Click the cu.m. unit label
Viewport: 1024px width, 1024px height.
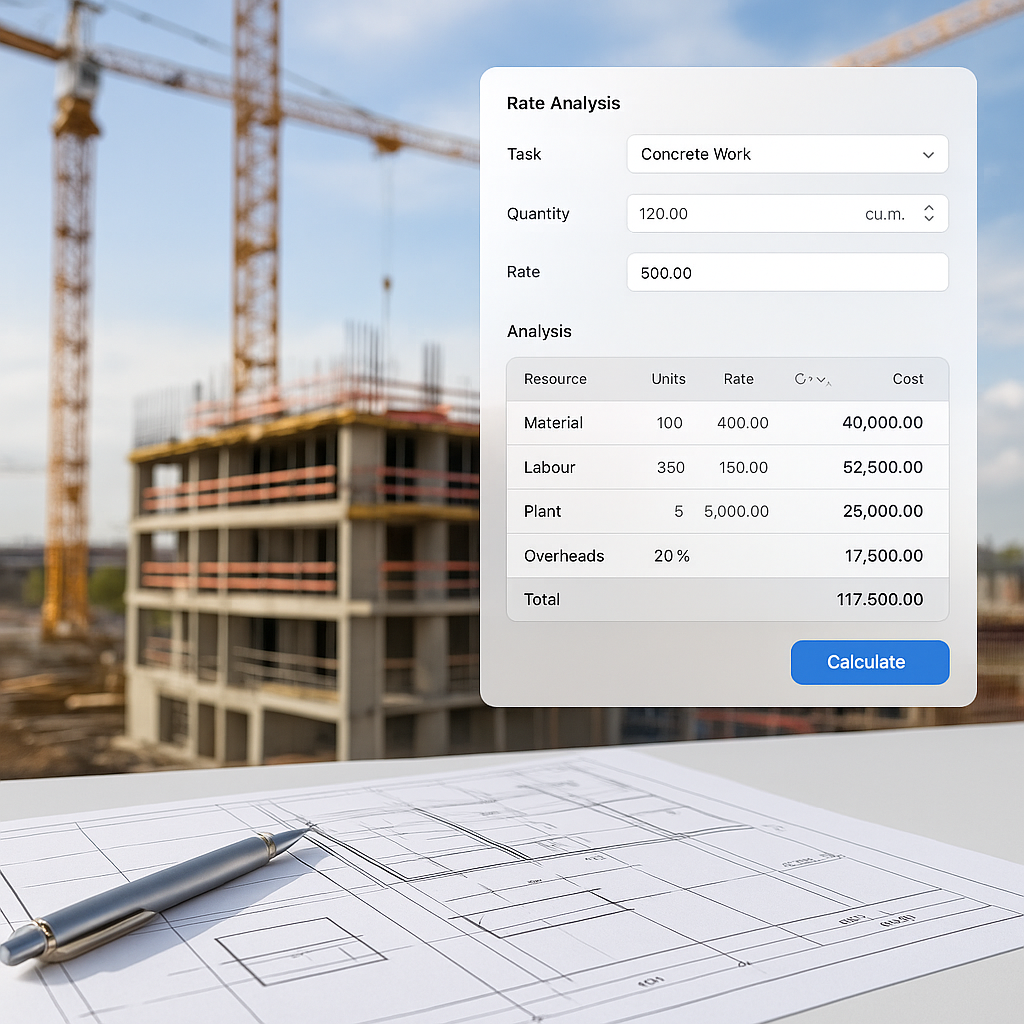tap(884, 214)
